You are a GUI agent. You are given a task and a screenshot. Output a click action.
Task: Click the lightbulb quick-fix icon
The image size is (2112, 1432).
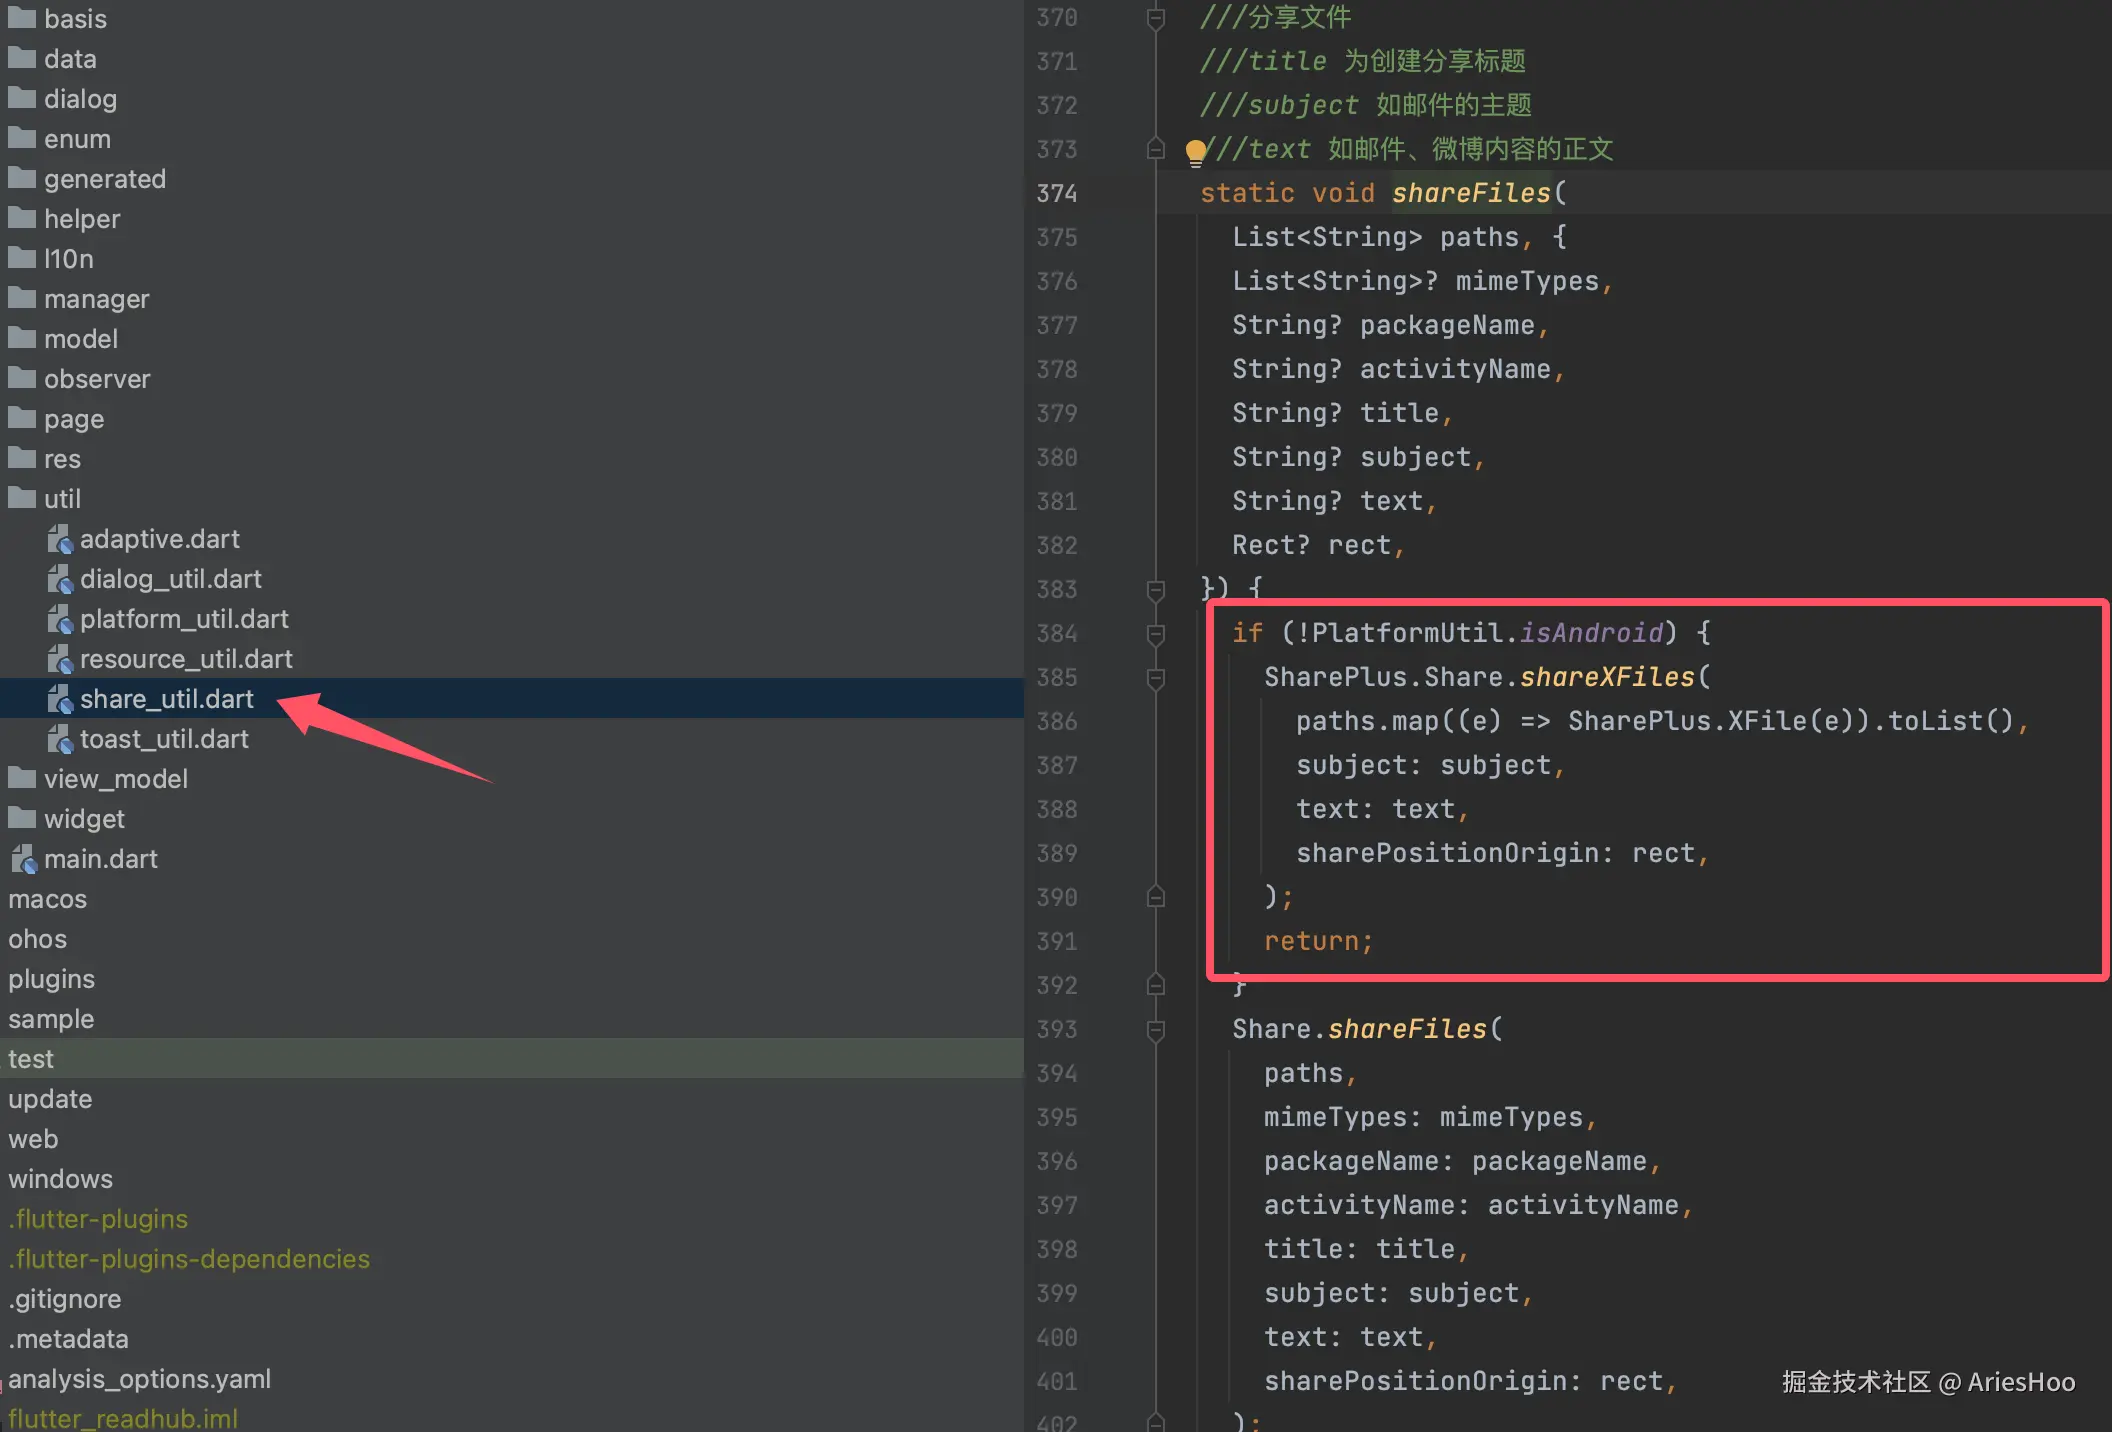pos(1195,152)
